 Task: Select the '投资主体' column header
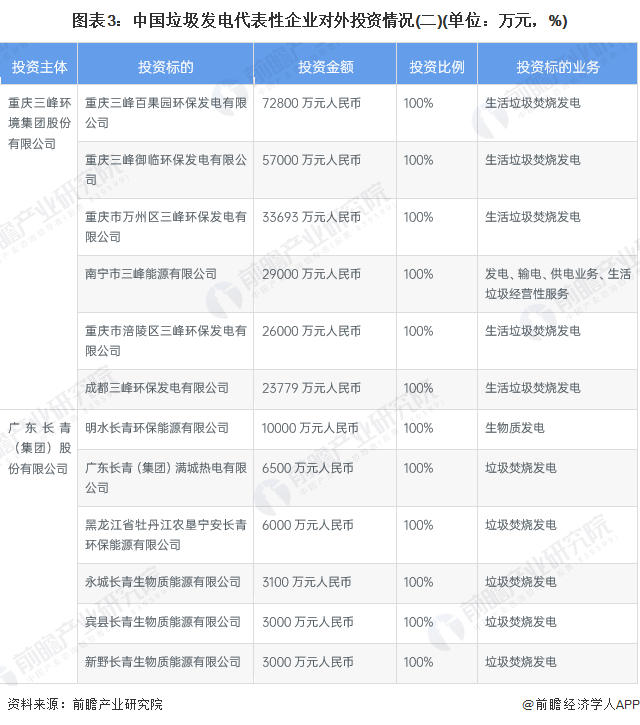(x=39, y=67)
